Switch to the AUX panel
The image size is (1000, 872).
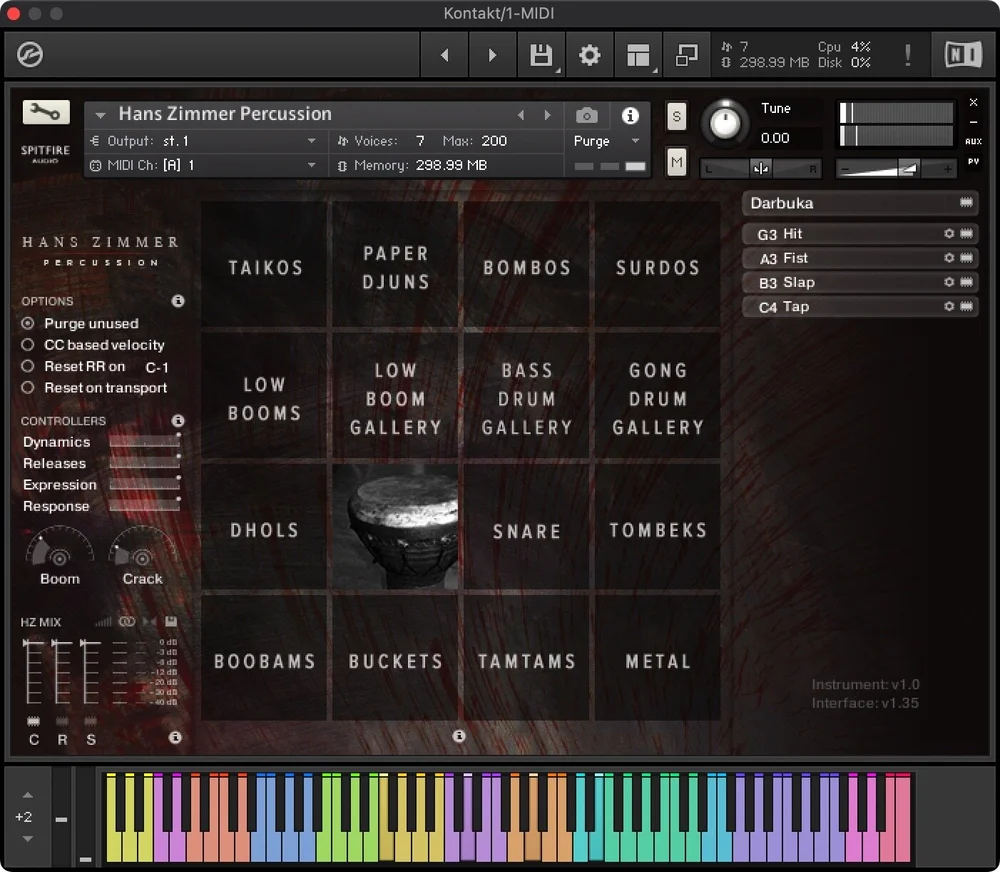tap(973, 142)
